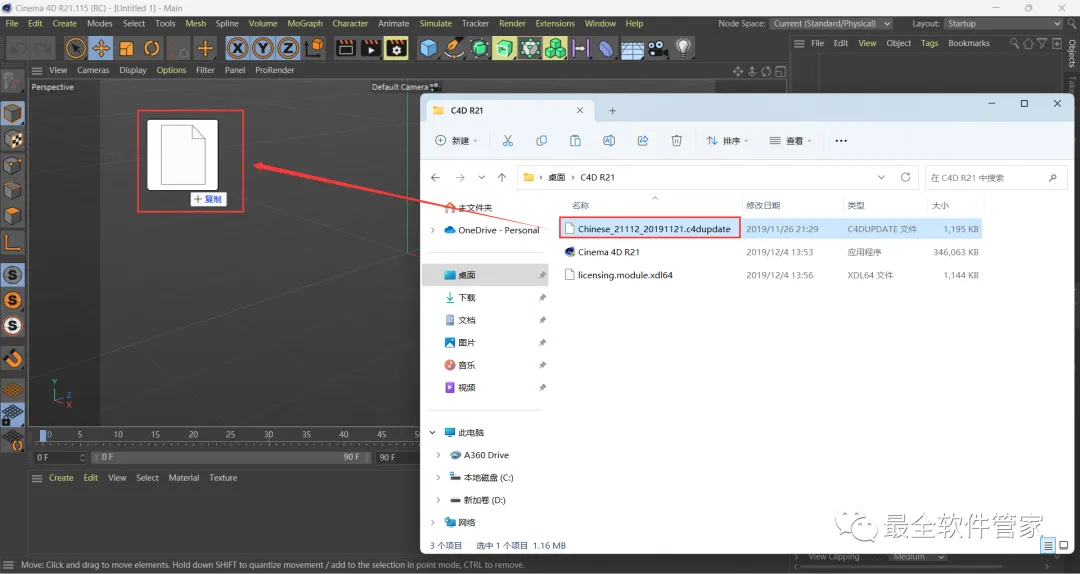Click the green Cloner cubes icon
Image resolution: width=1080 pixels, height=574 pixels.
pyautogui.click(x=555, y=48)
